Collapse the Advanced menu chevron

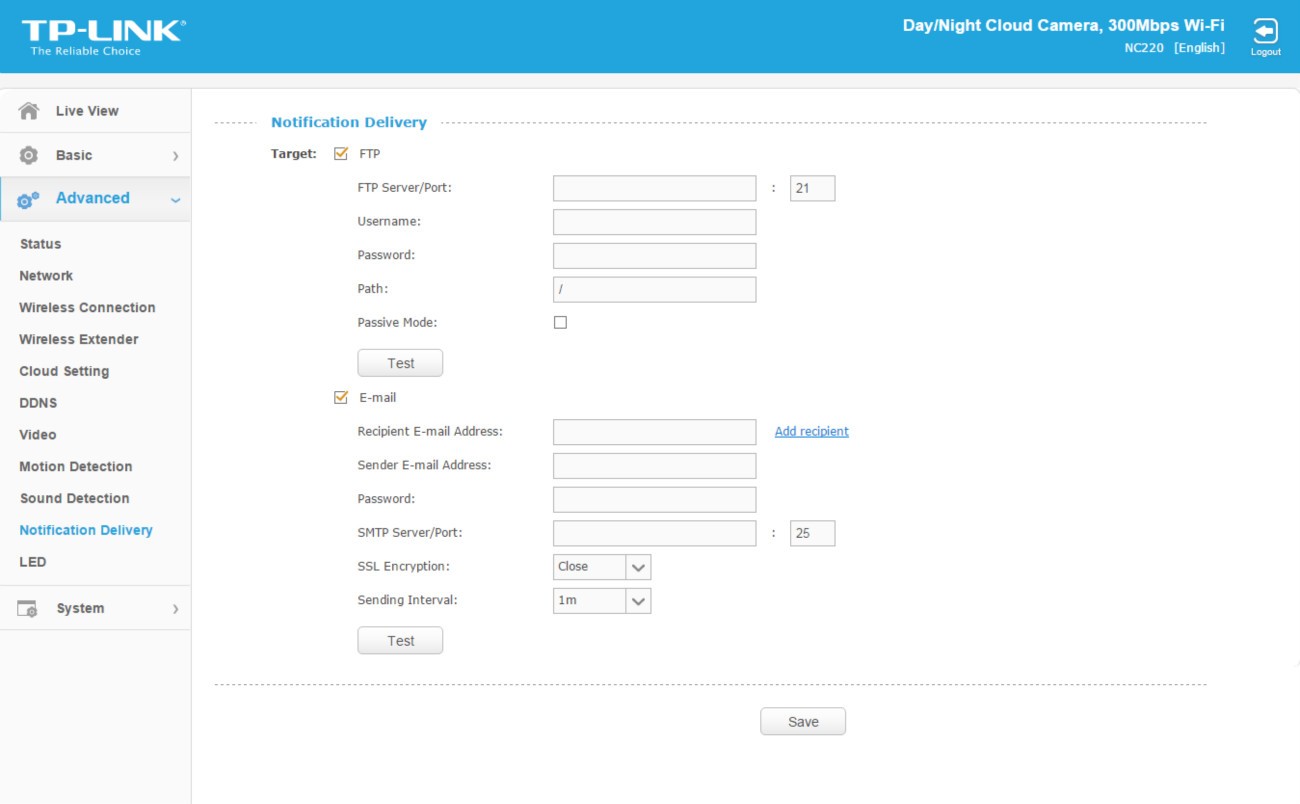tap(175, 200)
